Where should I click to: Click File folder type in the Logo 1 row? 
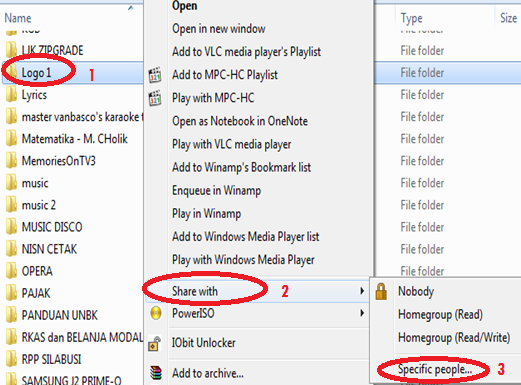tap(422, 73)
